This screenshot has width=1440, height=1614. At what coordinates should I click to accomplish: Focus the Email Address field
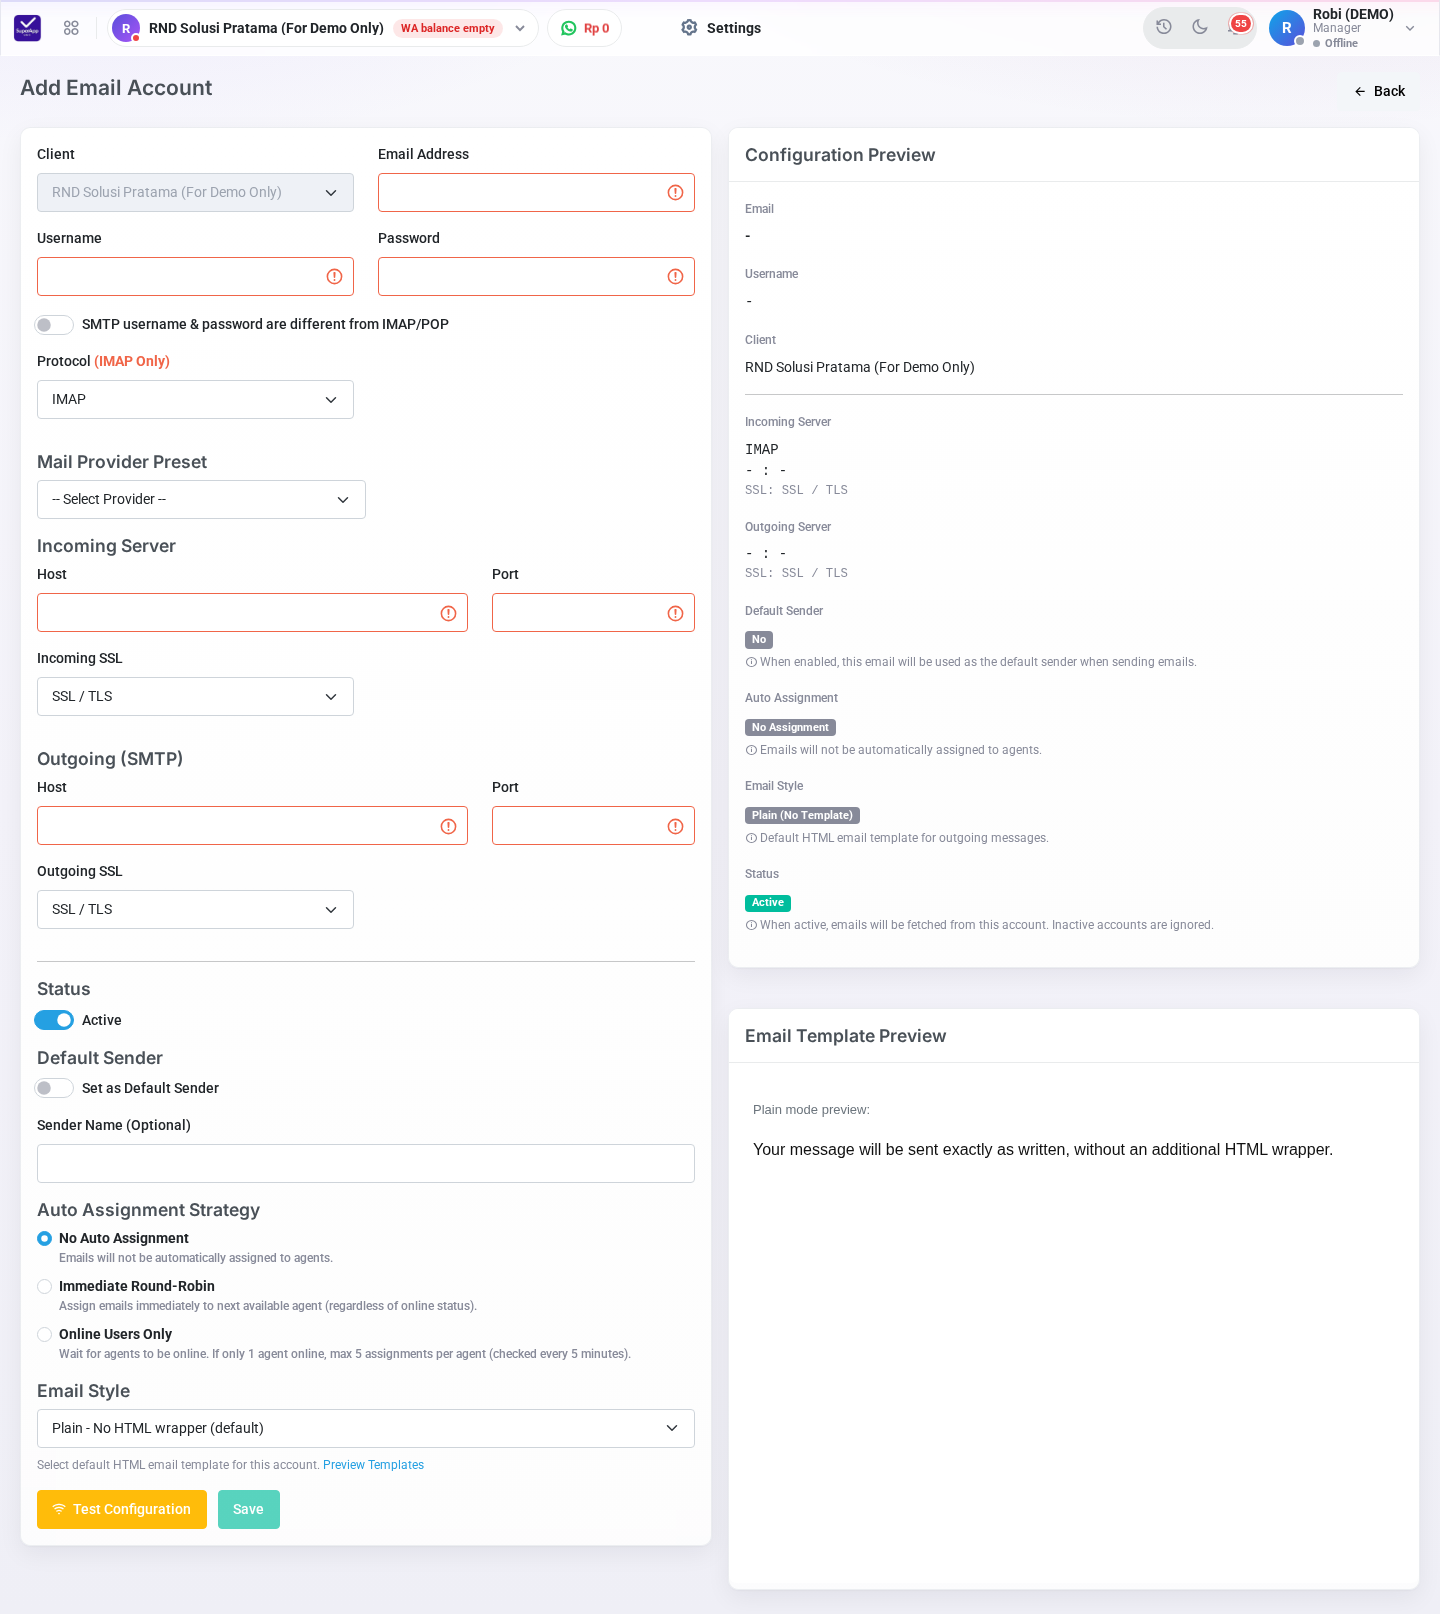(536, 193)
